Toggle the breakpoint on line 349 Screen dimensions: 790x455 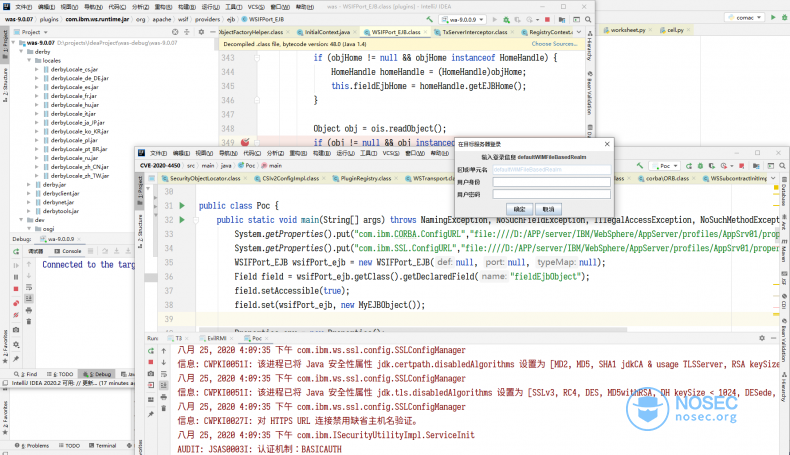[245, 143]
